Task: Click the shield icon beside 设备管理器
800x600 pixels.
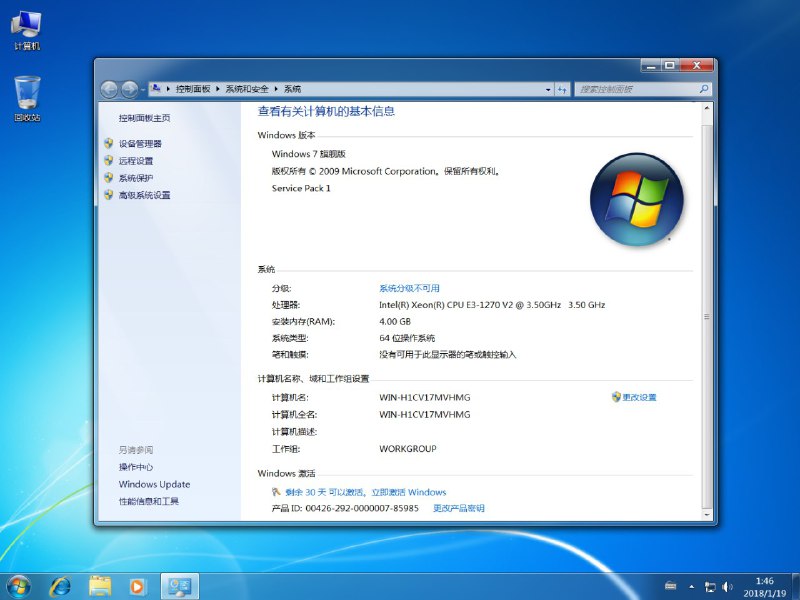Action: click(108, 143)
